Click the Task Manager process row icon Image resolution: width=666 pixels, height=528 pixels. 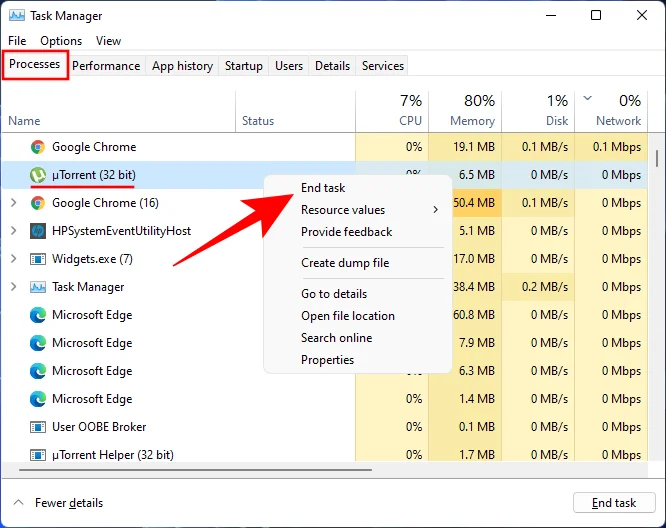(38, 287)
